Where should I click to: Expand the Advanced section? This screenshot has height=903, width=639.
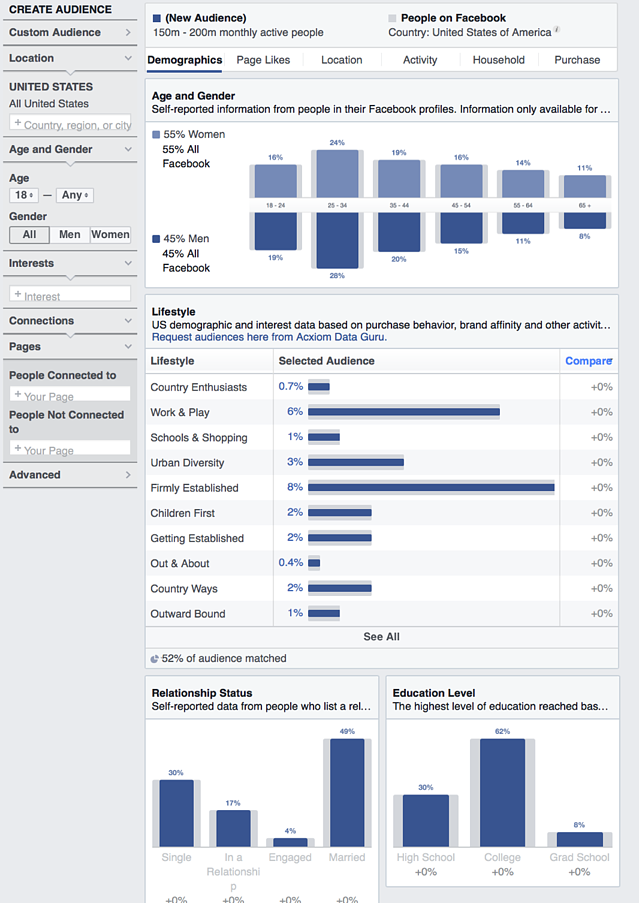click(65, 474)
